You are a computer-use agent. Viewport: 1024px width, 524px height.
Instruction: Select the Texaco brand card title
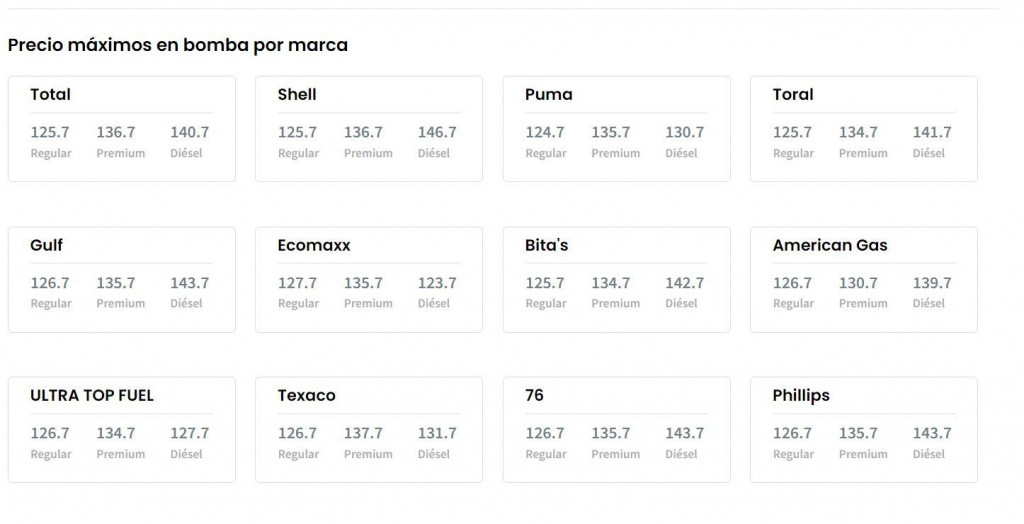coord(306,395)
